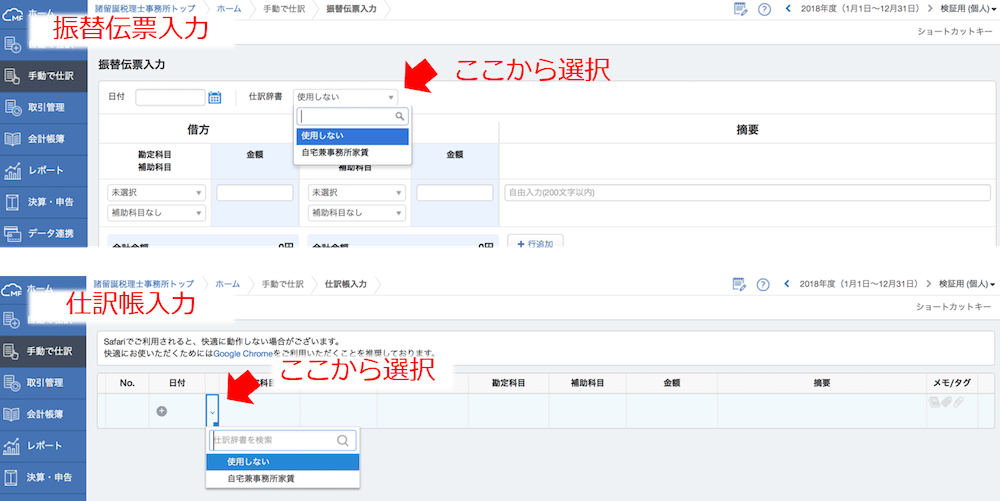Click the tag icon under メモ/タグ column
The width and height of the screenshot is (1000, 501).
tap(946, 402)
